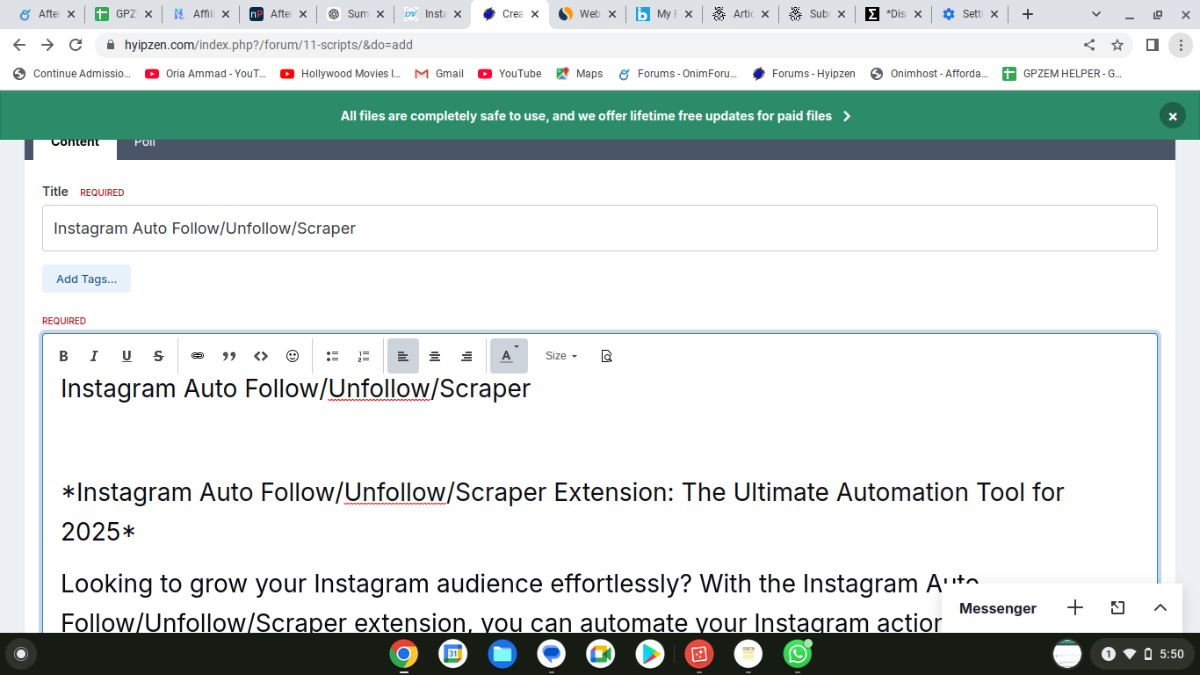Bookmark this page with star icon
This screenshot has height=675, width=1200.
tap(1117, 45)
